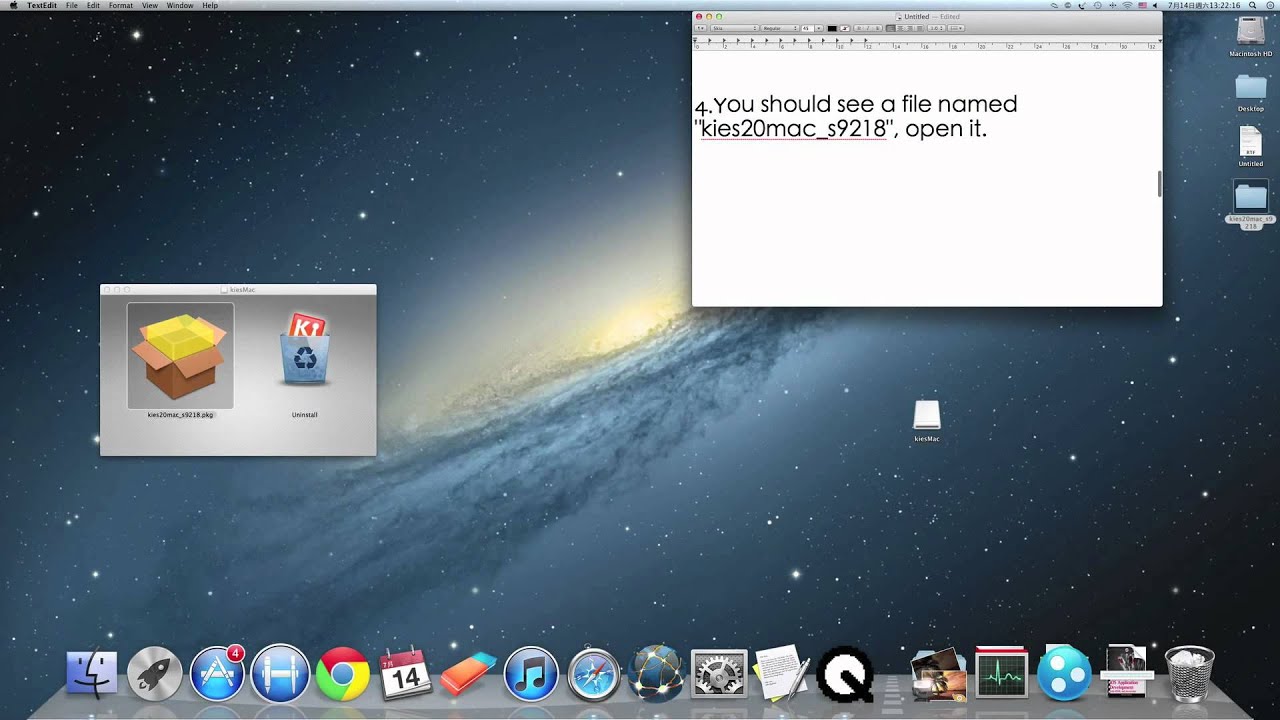
Task: Open the TextEdit application menu
Action: pos(42,5)
